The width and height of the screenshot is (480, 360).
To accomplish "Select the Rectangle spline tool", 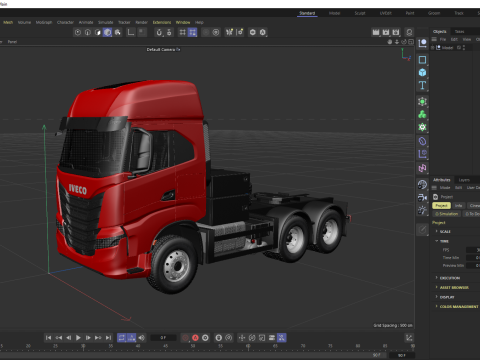I will pyautogui.click(x=422, y=60).
